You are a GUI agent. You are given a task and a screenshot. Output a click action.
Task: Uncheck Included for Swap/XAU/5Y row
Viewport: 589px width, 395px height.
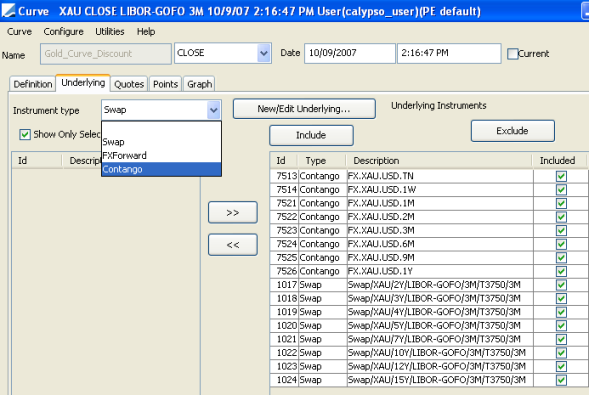click(561, 326)
